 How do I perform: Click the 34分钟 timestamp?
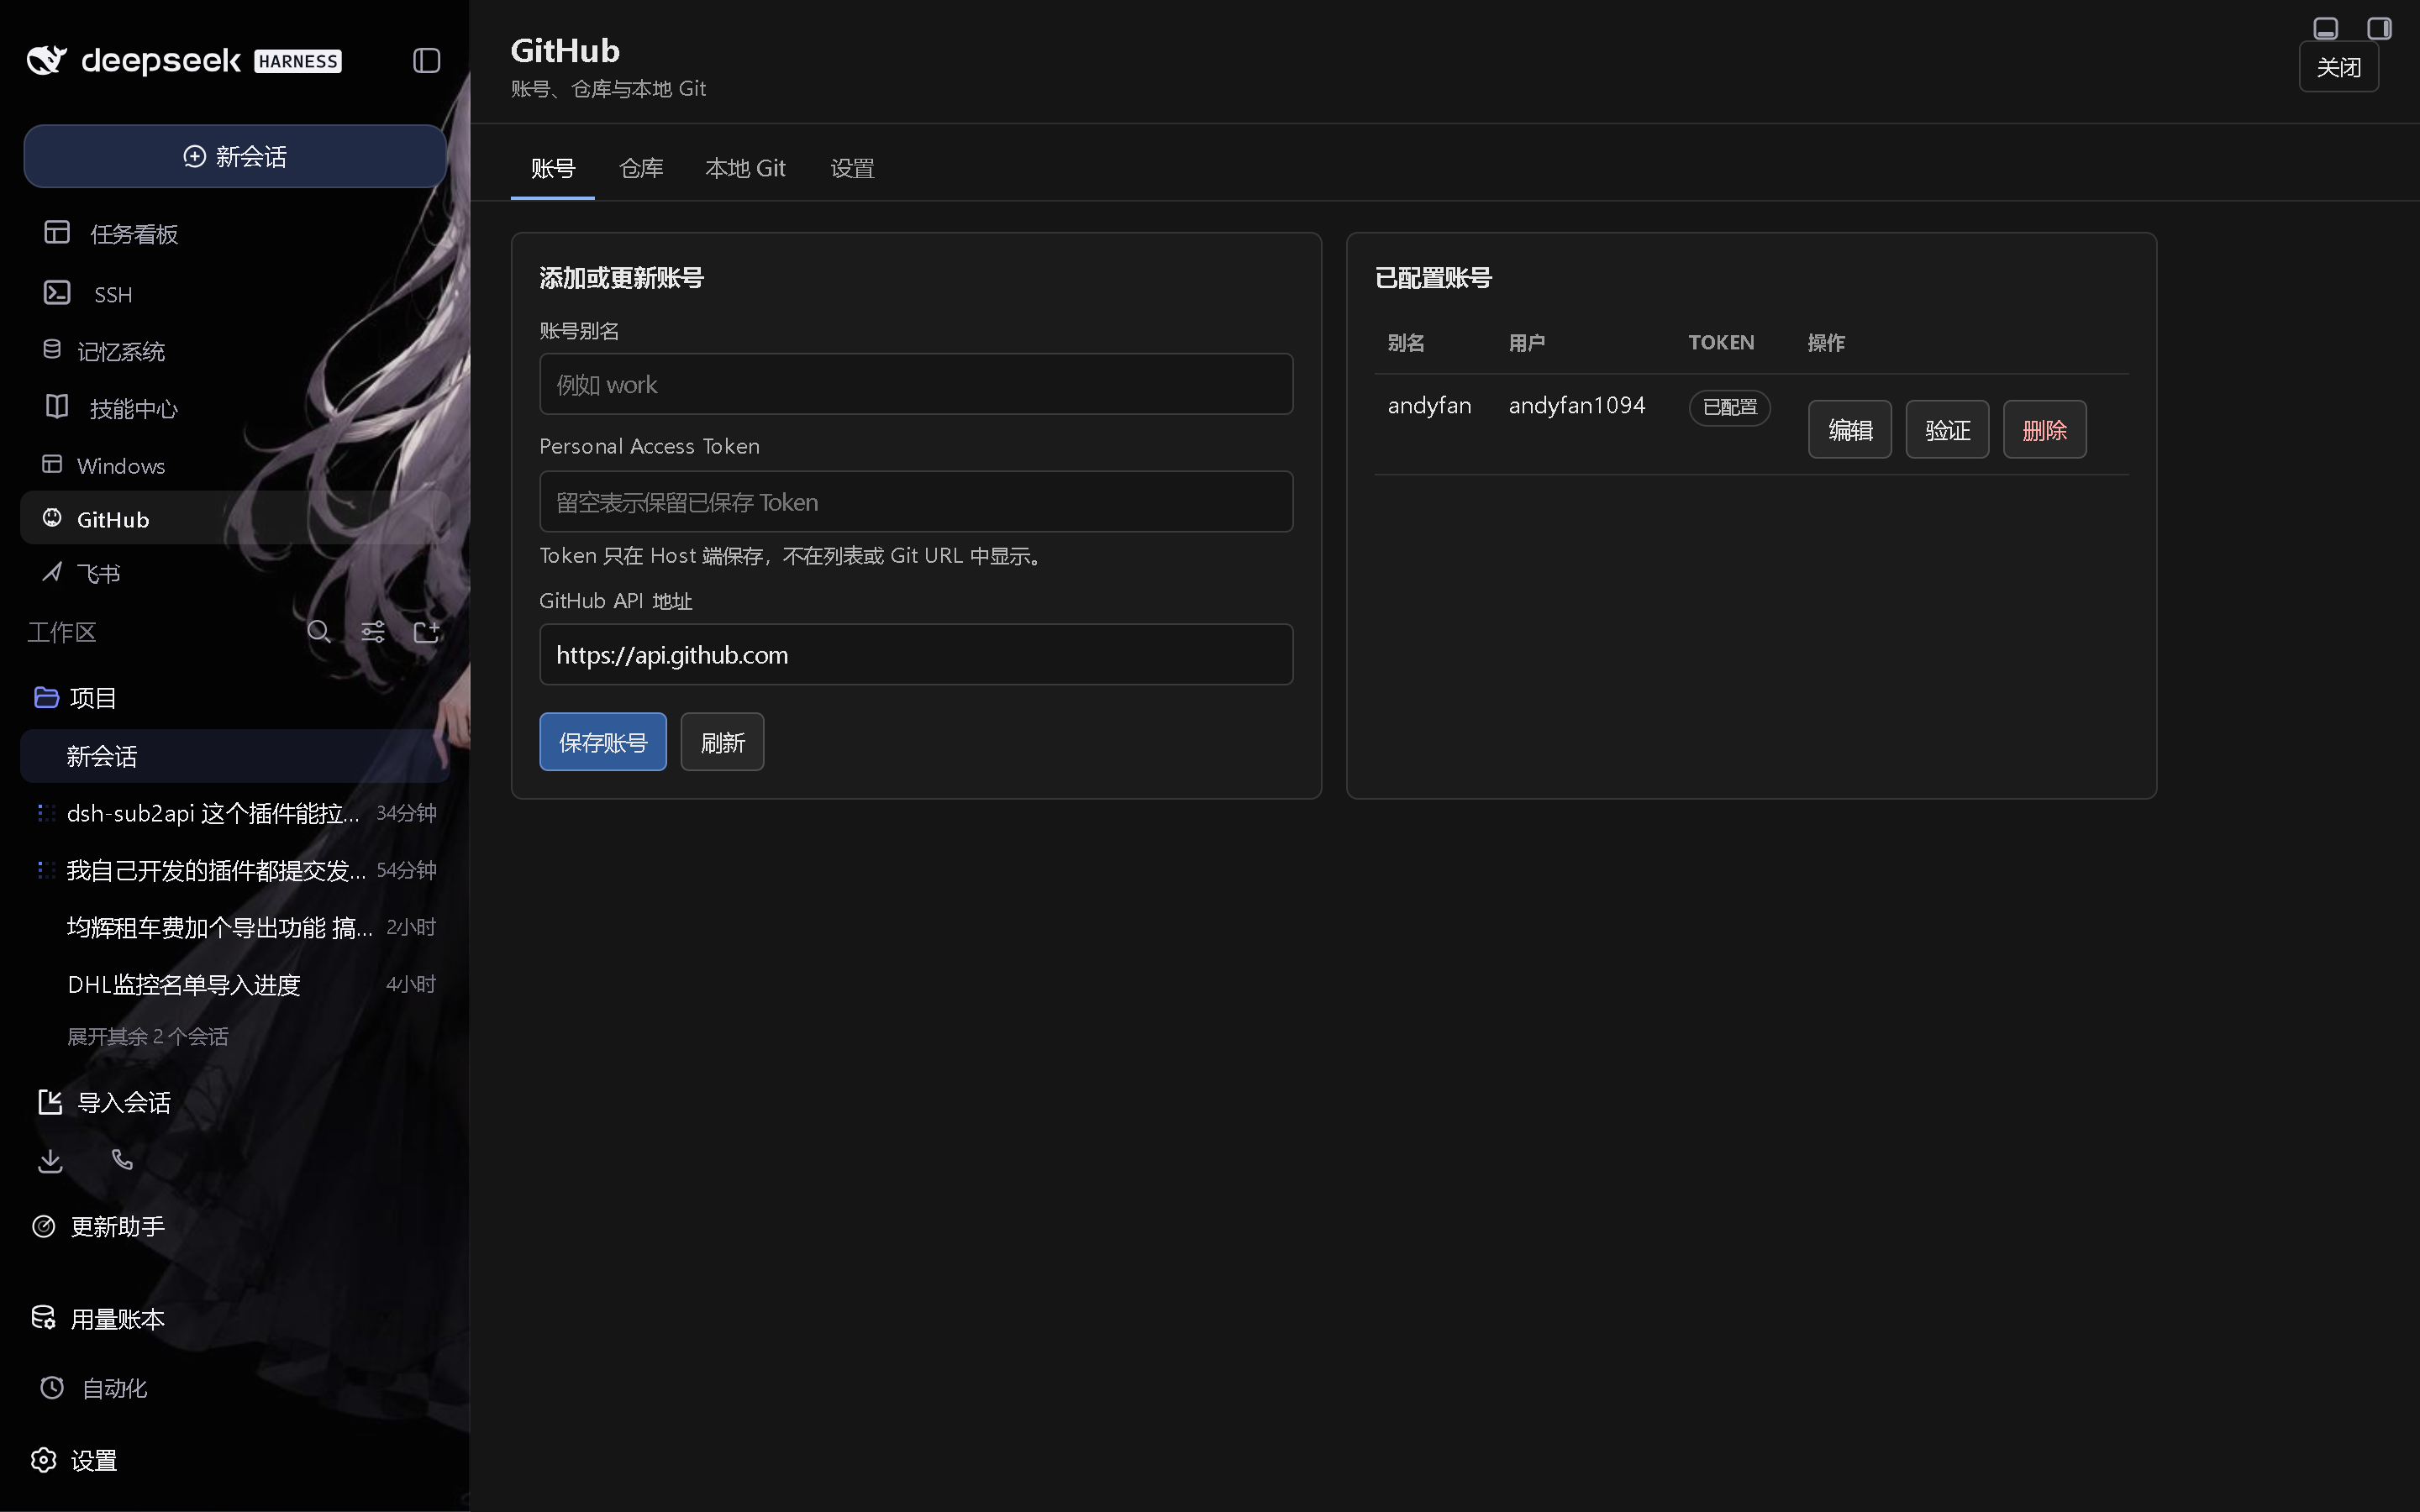(406, 813)
